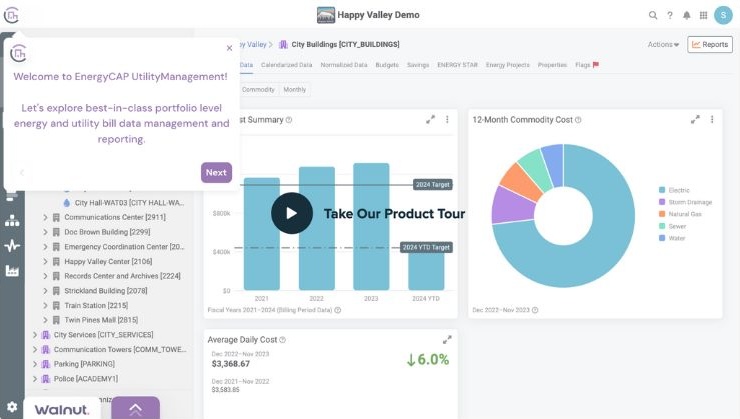Viewport: 740px width, 419px height.
Task: Open the Actions dropdown
Action: coord(663,45)
